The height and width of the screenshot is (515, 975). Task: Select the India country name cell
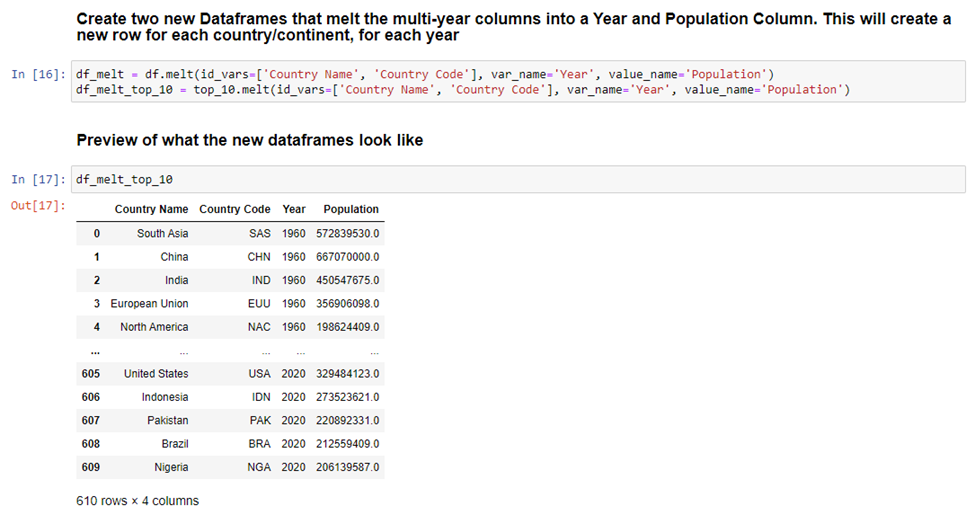tap(177, 280)
